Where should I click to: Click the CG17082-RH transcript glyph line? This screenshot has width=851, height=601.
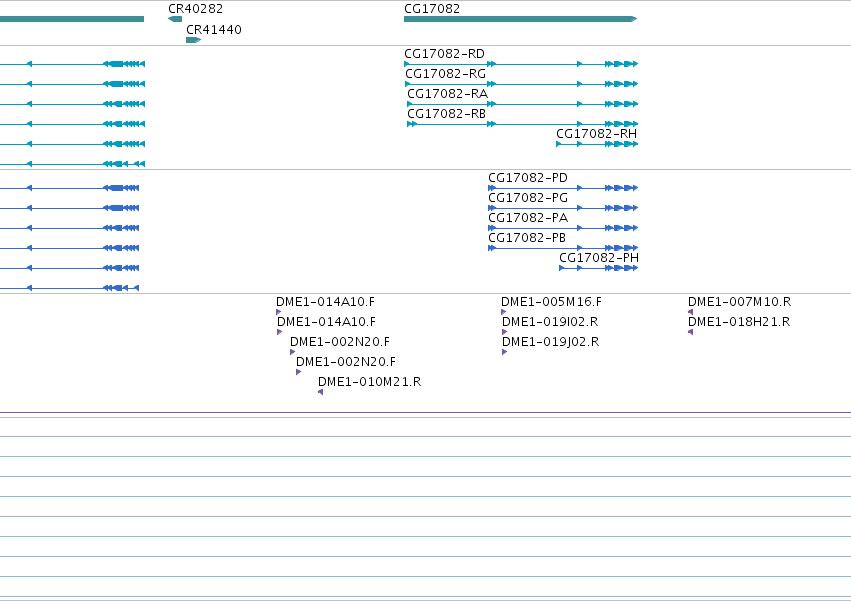click(x=597, y=144)
